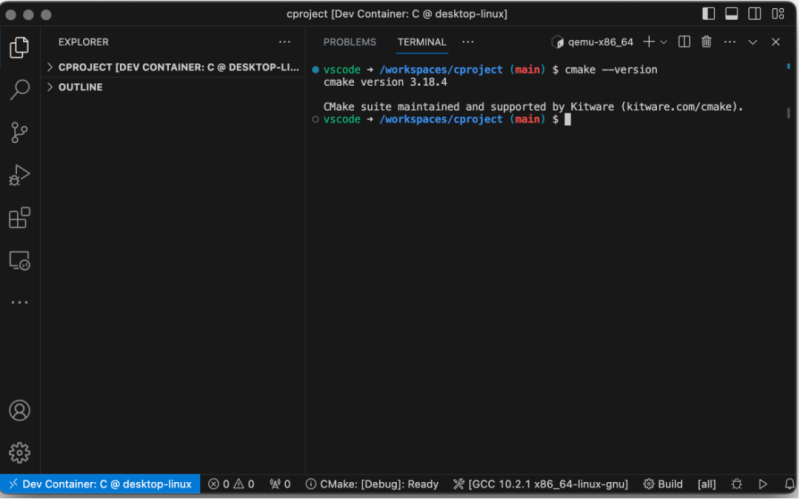Split the terminal pane
This screenshot has width=800, height=499.
point(684,42)
